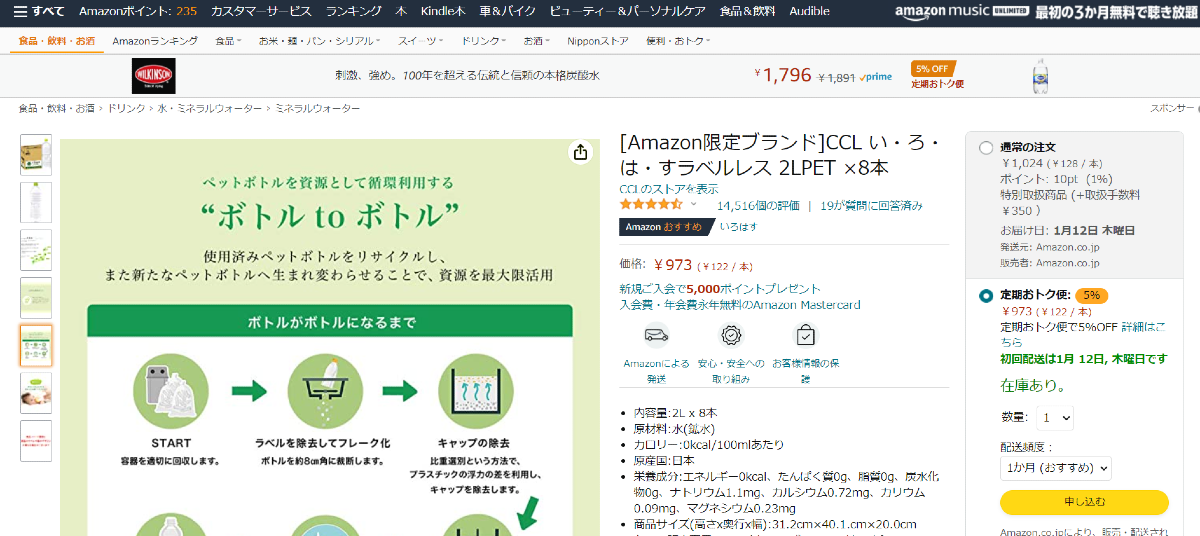Image resolution: width=1200 pixels, height=536 pixels.
Task: Click the share icon on product image
Action: (580, 152)
